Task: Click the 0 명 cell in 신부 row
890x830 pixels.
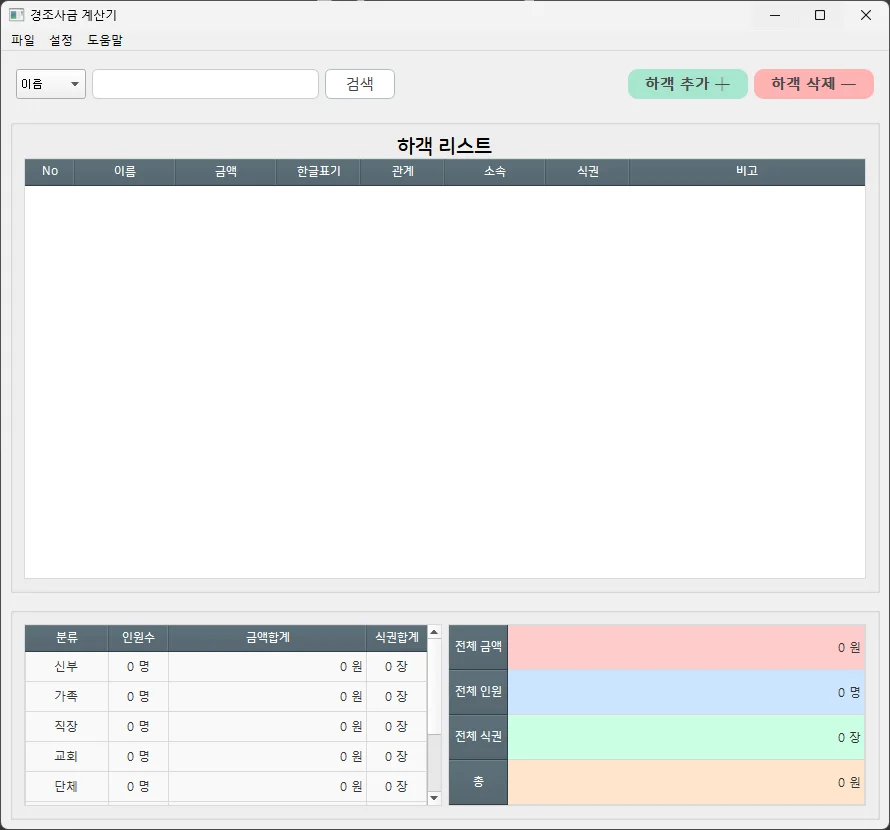Action: (x=138, y=666)
